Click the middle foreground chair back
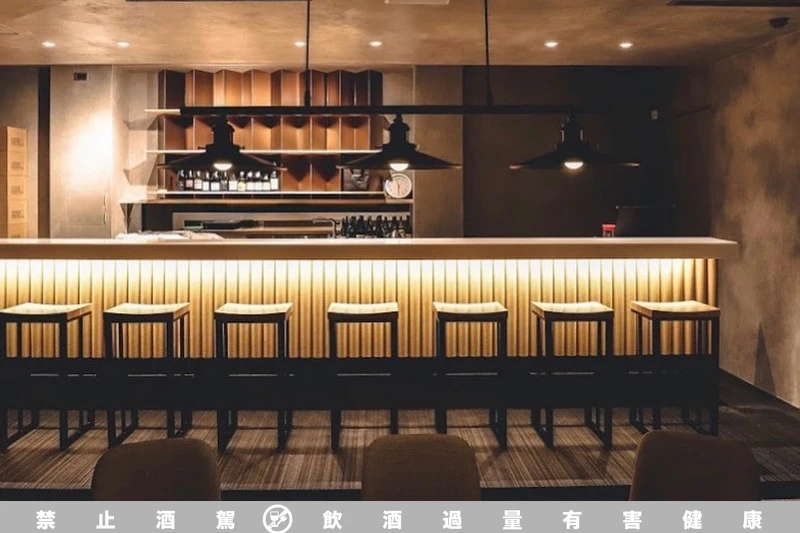800x533 pixels. click(x=420, y=468)
